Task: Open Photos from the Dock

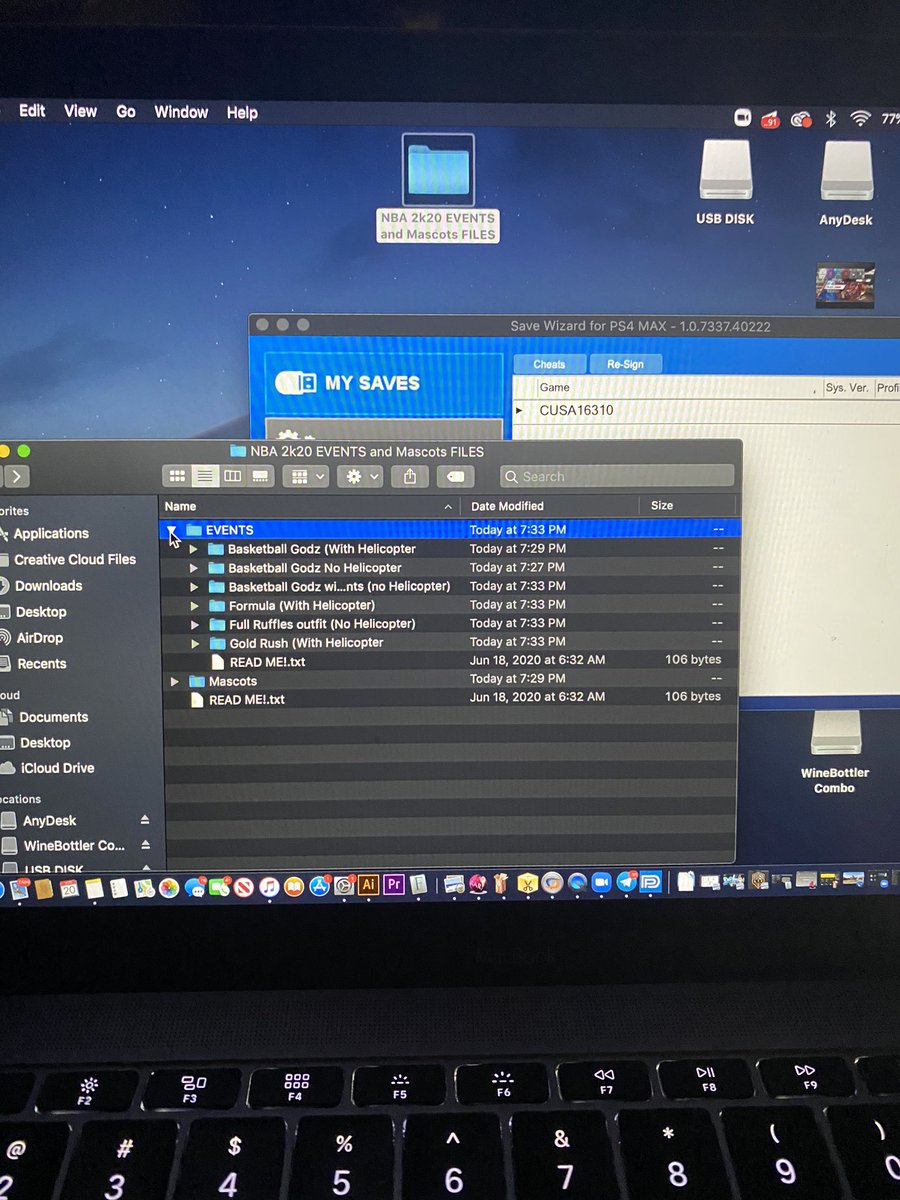Action: tap(169, 887)
